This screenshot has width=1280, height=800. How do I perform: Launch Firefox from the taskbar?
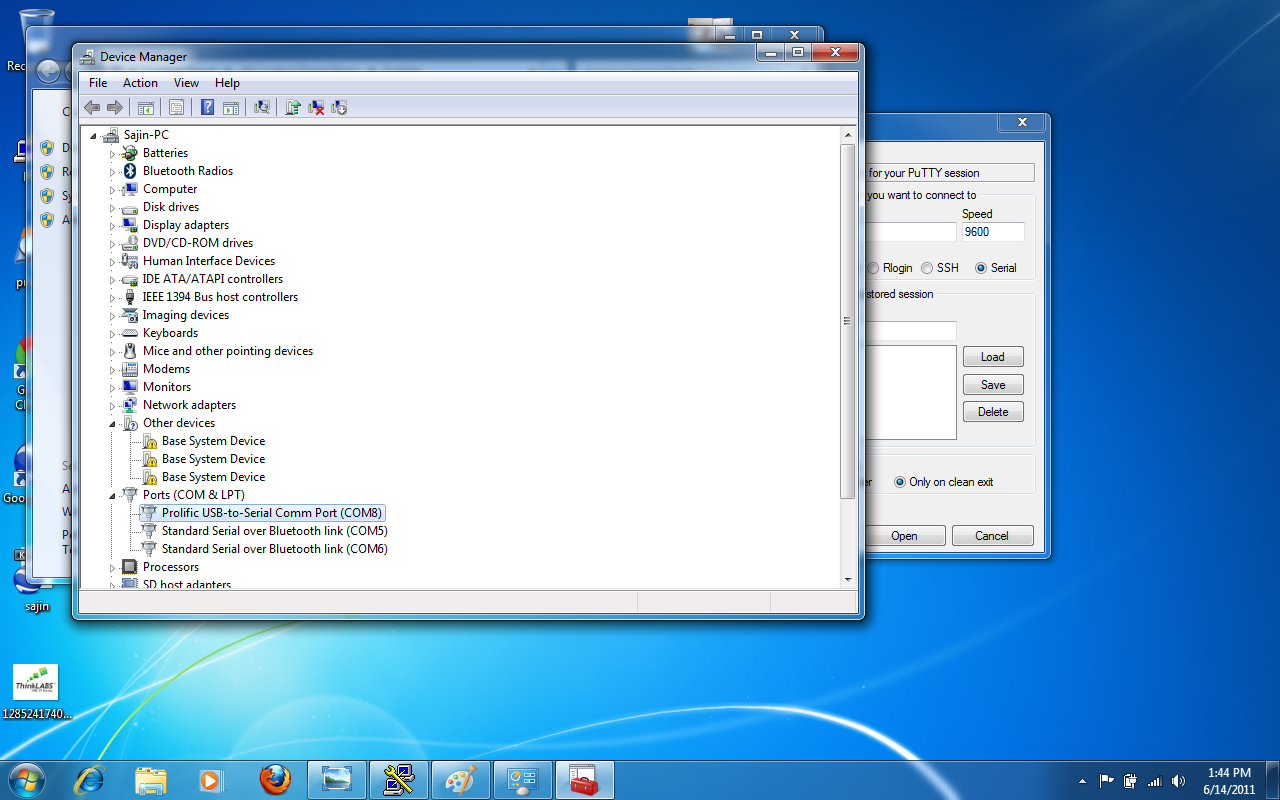[x=275, y=780]
